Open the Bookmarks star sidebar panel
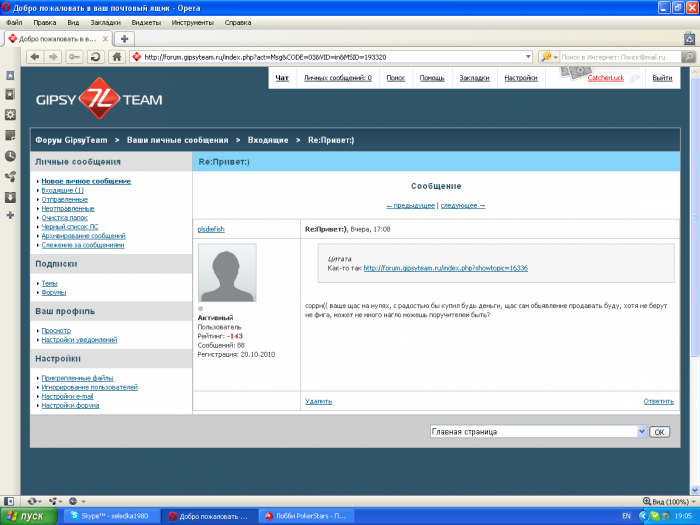The height and width of the screenshot is (525, 700). (x=10, y=75)
